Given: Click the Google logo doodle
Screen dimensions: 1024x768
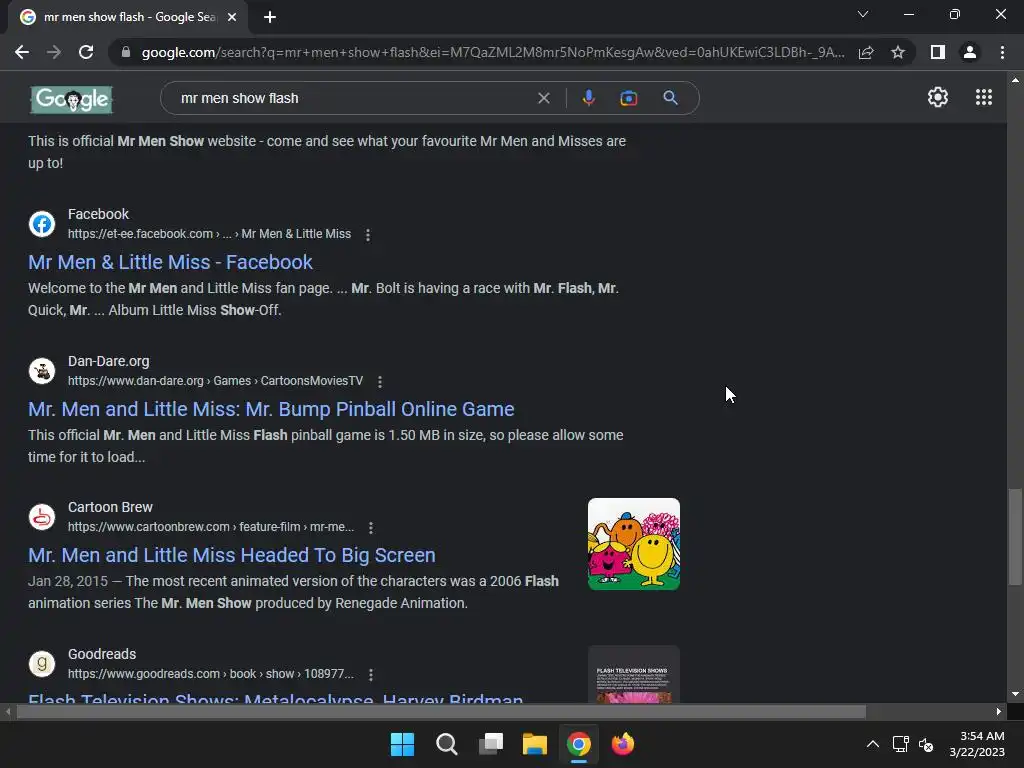Looking at the screenshot, I should point(72,100).
